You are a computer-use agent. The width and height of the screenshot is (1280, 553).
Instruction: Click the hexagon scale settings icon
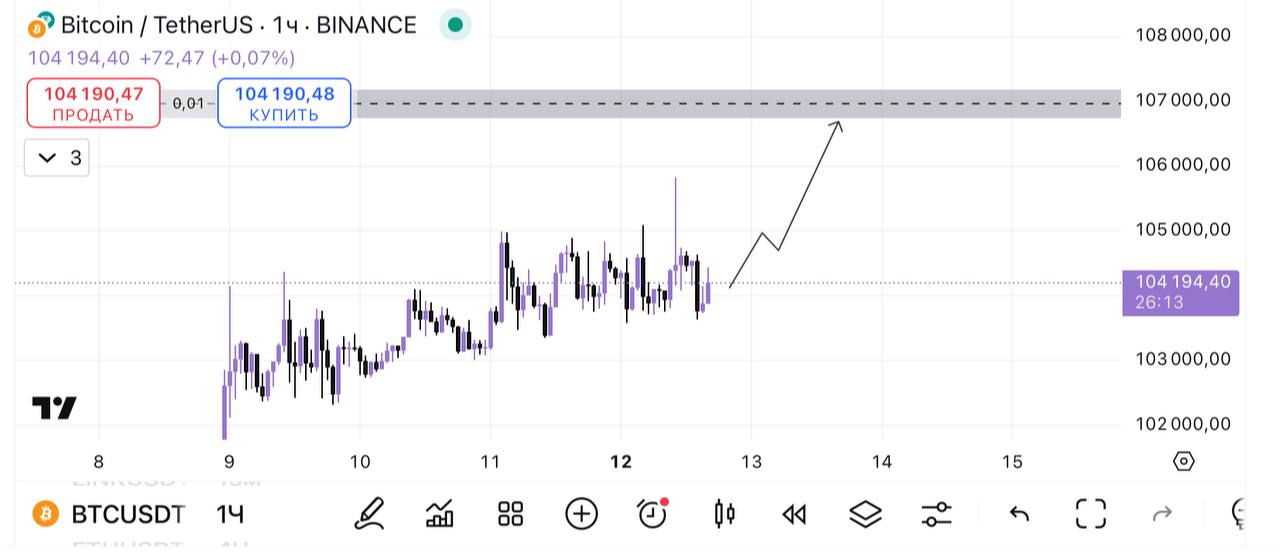click(1183, 461)
